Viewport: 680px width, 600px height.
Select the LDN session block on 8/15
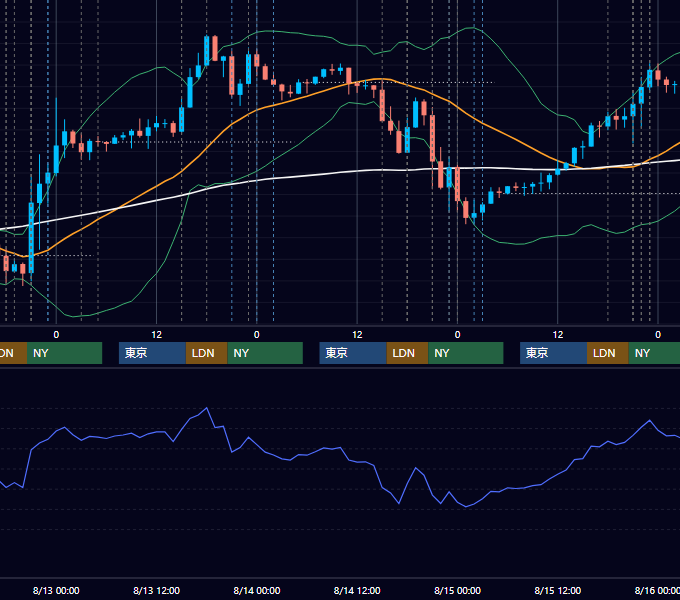pos(608,353)
